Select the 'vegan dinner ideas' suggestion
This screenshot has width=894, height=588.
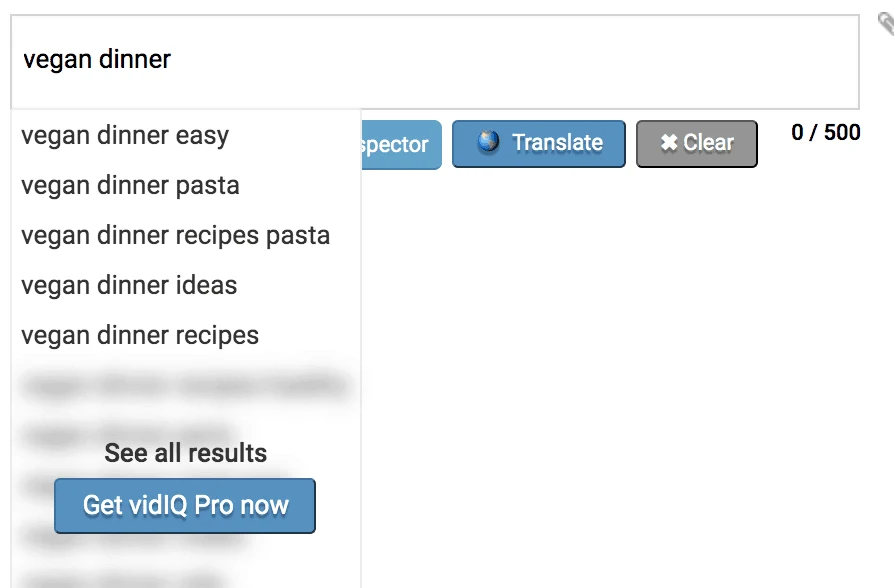(x=128, y=285)
